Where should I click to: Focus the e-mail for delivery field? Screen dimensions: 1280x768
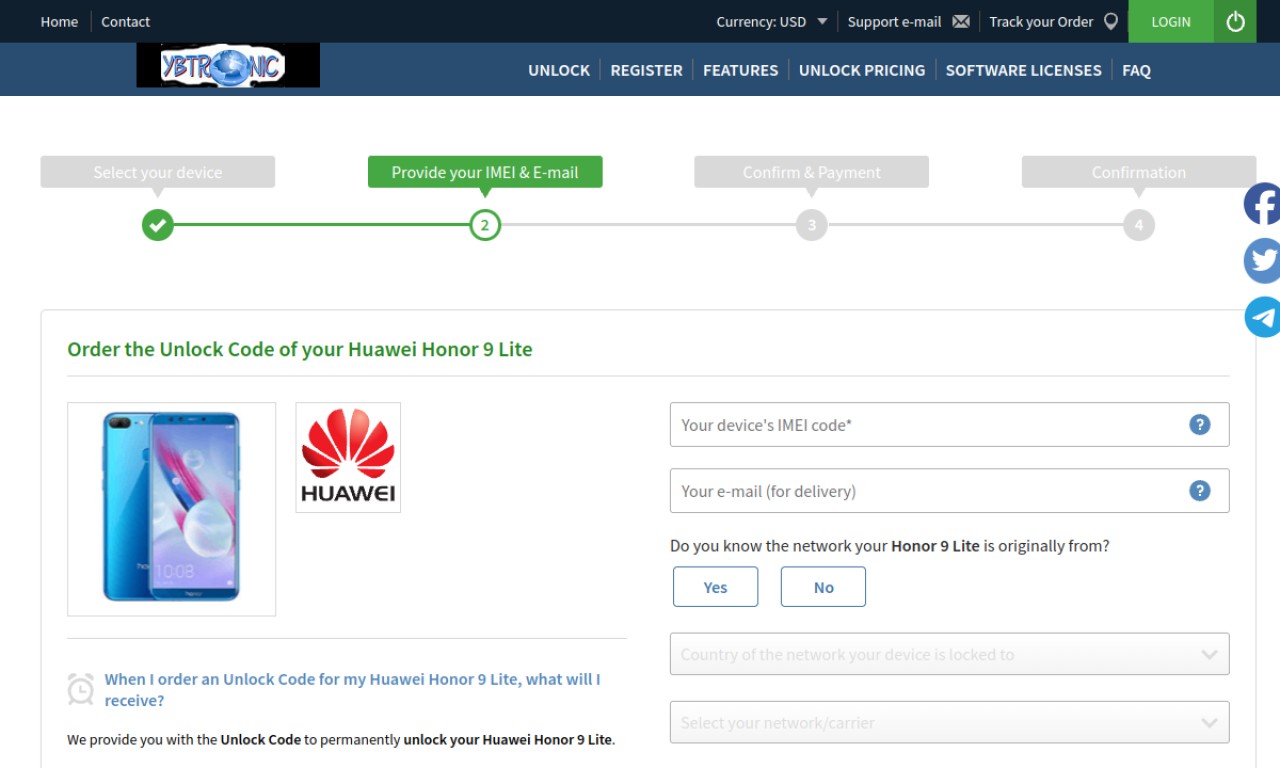coord(949,490)
